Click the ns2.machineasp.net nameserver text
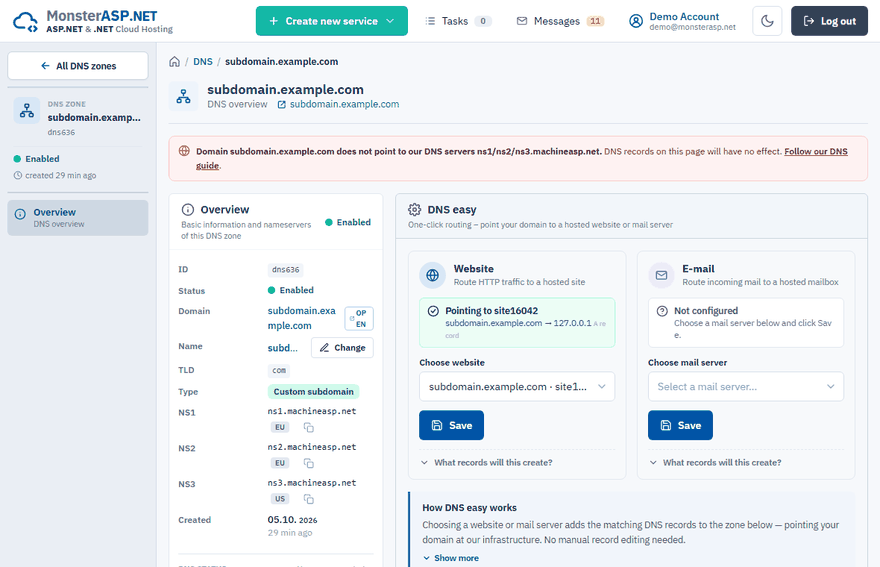The width and height of the screenshot is (880, 567). (x=312, y=447)
